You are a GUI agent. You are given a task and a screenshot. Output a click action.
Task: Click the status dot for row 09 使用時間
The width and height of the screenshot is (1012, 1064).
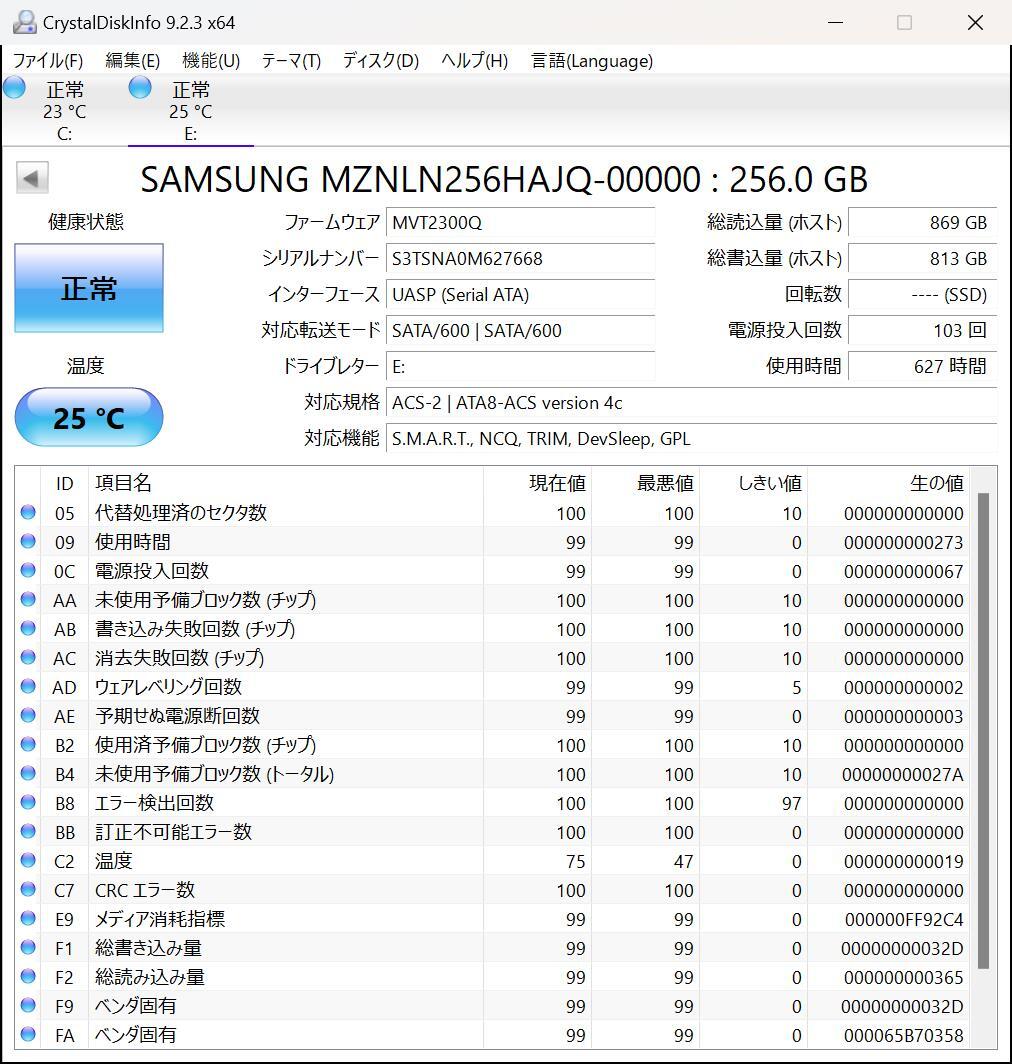28,541
